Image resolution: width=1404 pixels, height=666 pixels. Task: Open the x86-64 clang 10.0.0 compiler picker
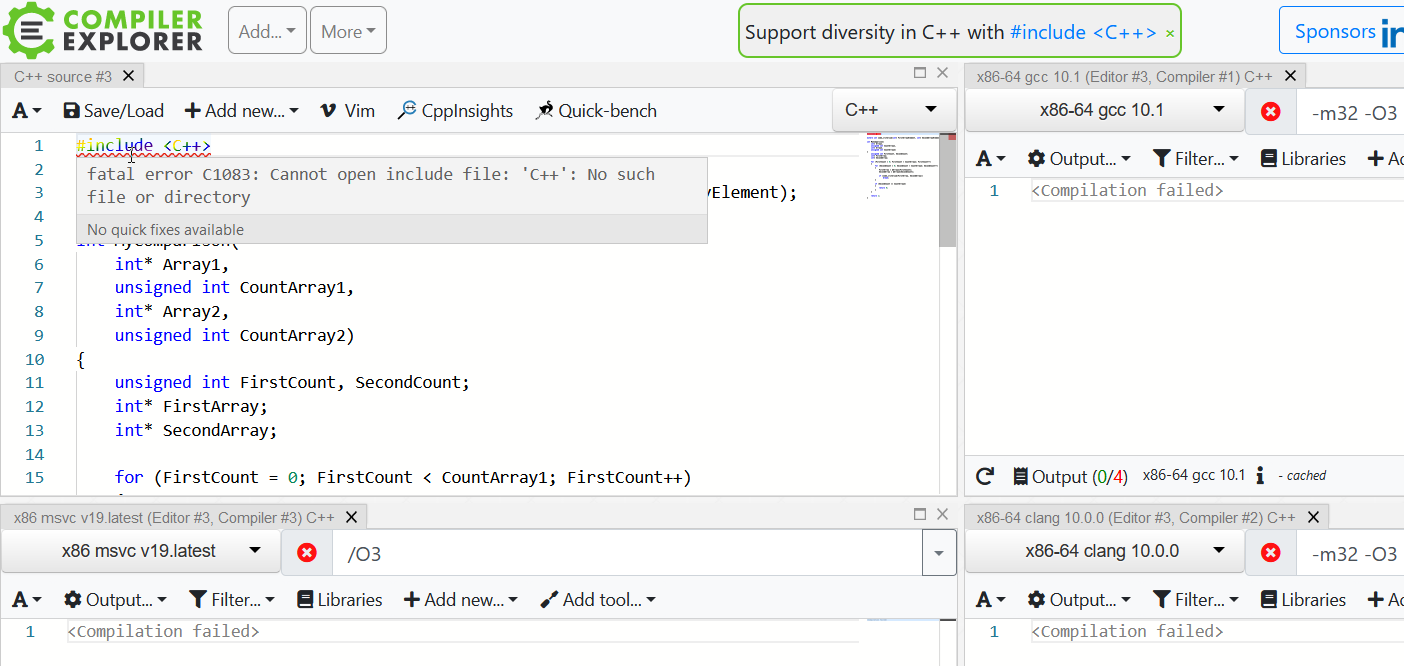pos(1104,551)
